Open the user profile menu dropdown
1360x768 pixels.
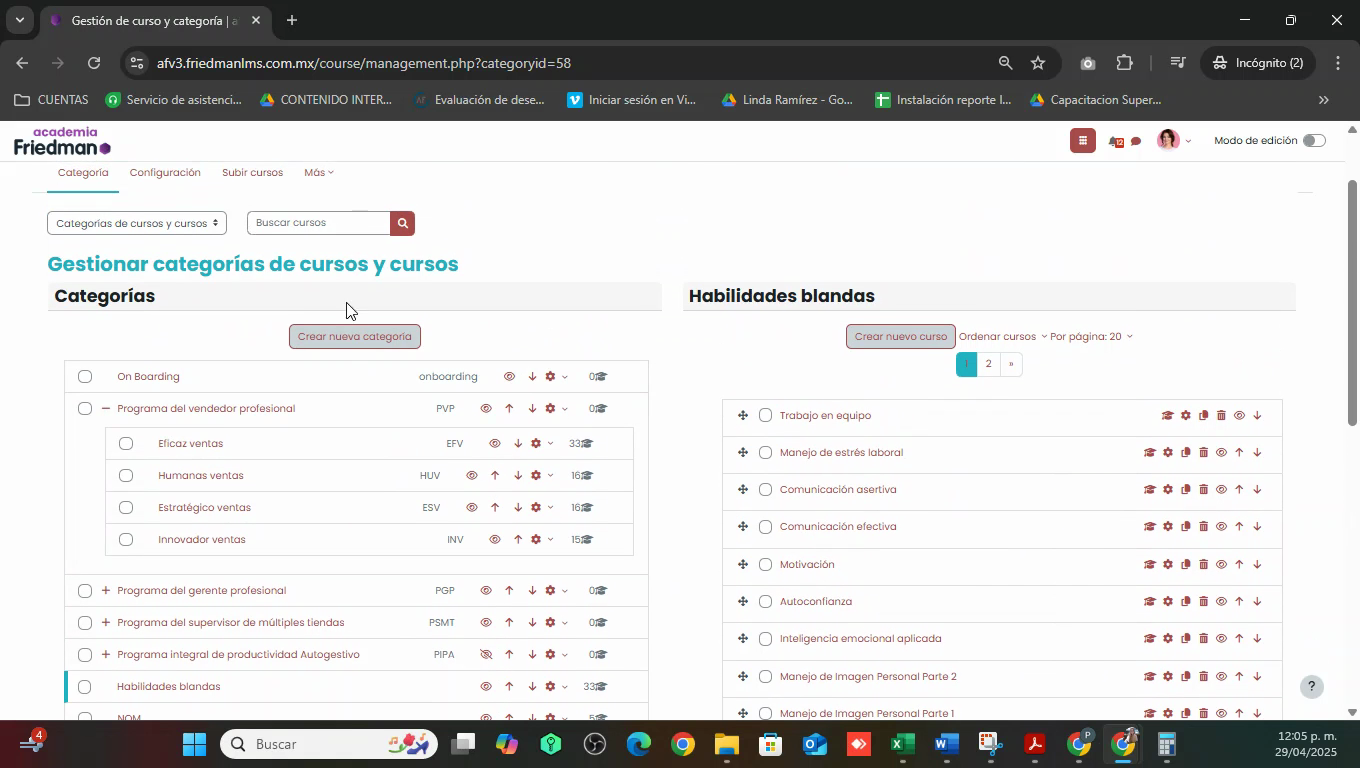point(1174,141)
